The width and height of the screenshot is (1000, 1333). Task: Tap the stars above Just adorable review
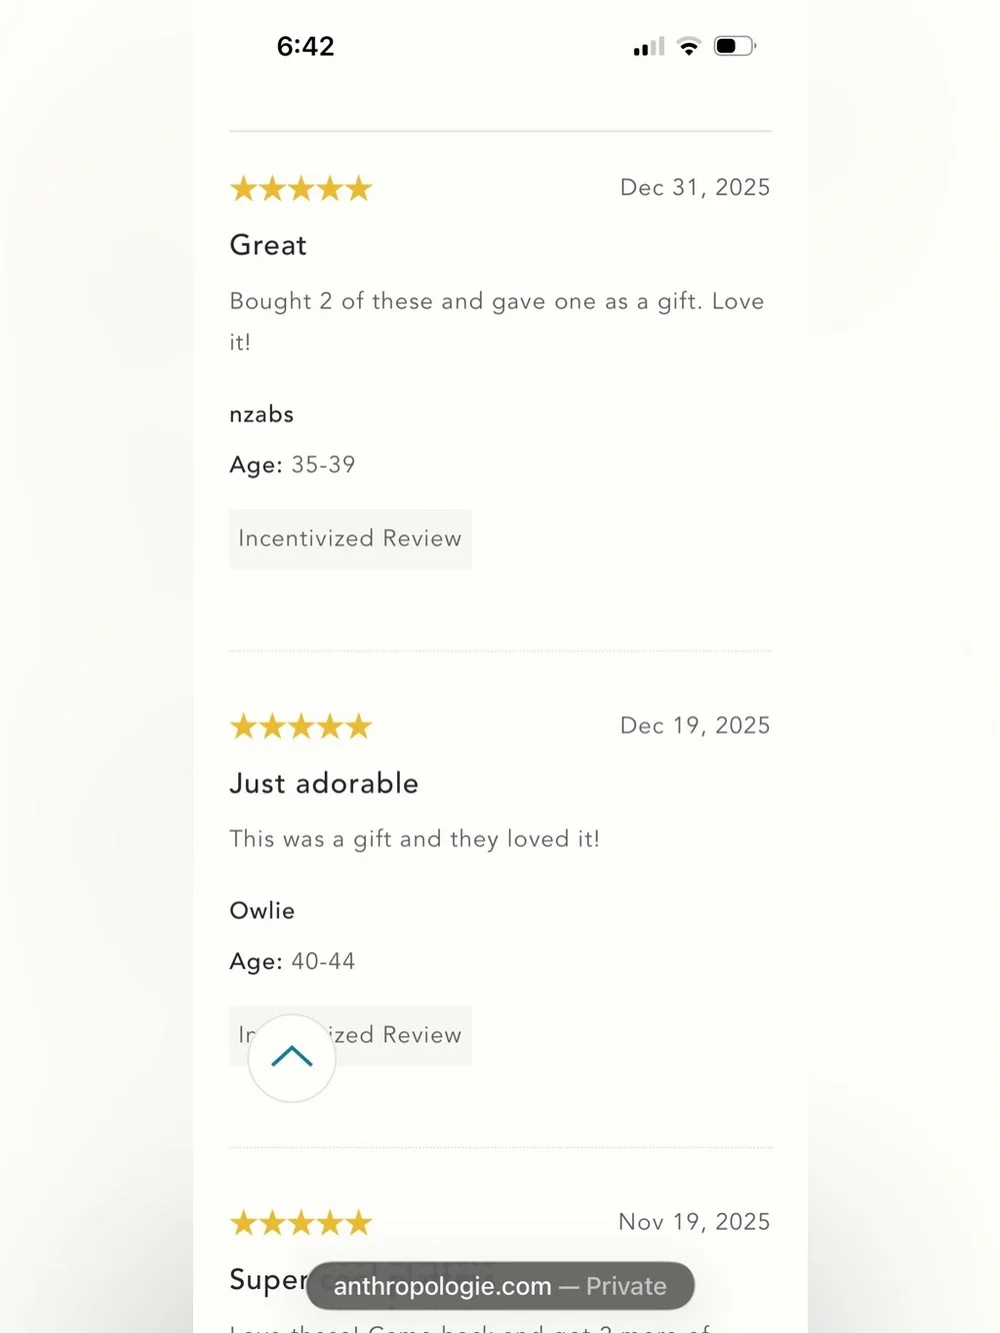[301, 726]
